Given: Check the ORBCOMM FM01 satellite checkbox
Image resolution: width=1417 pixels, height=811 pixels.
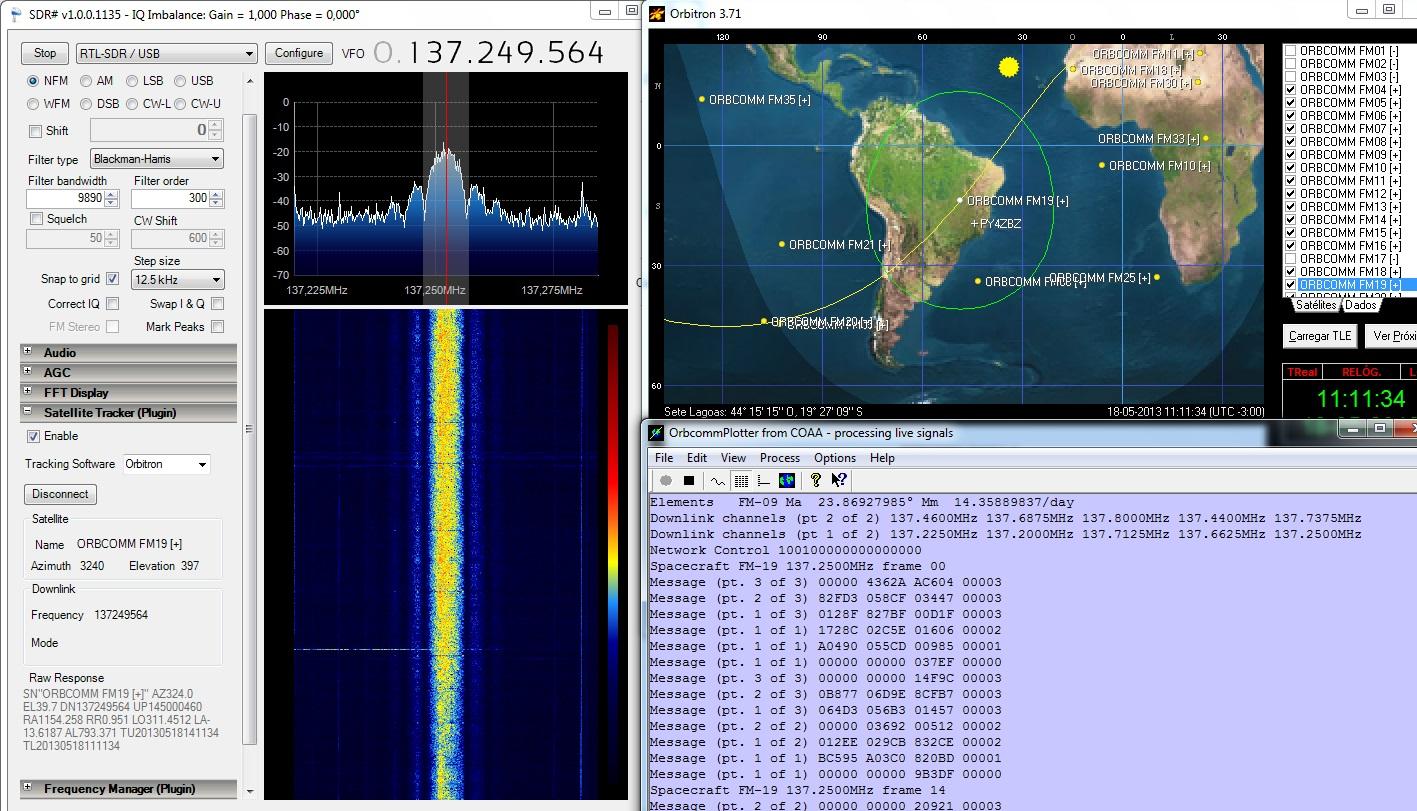Looking at the screenshot, I should coord(1290,51).
